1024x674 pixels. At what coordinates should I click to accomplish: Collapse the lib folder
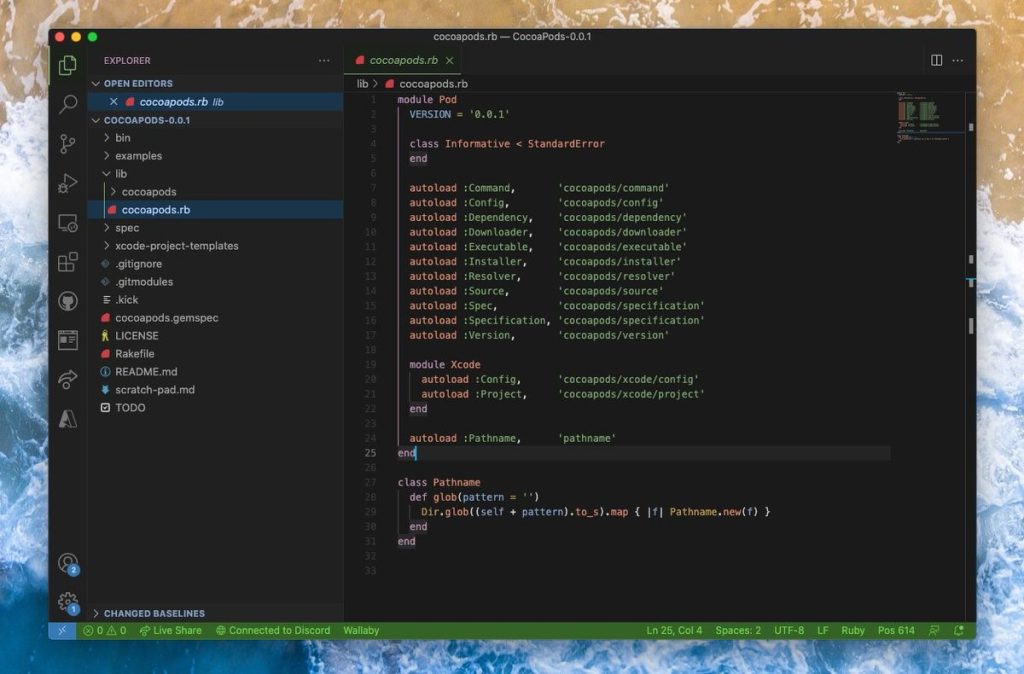click(121, 174)
